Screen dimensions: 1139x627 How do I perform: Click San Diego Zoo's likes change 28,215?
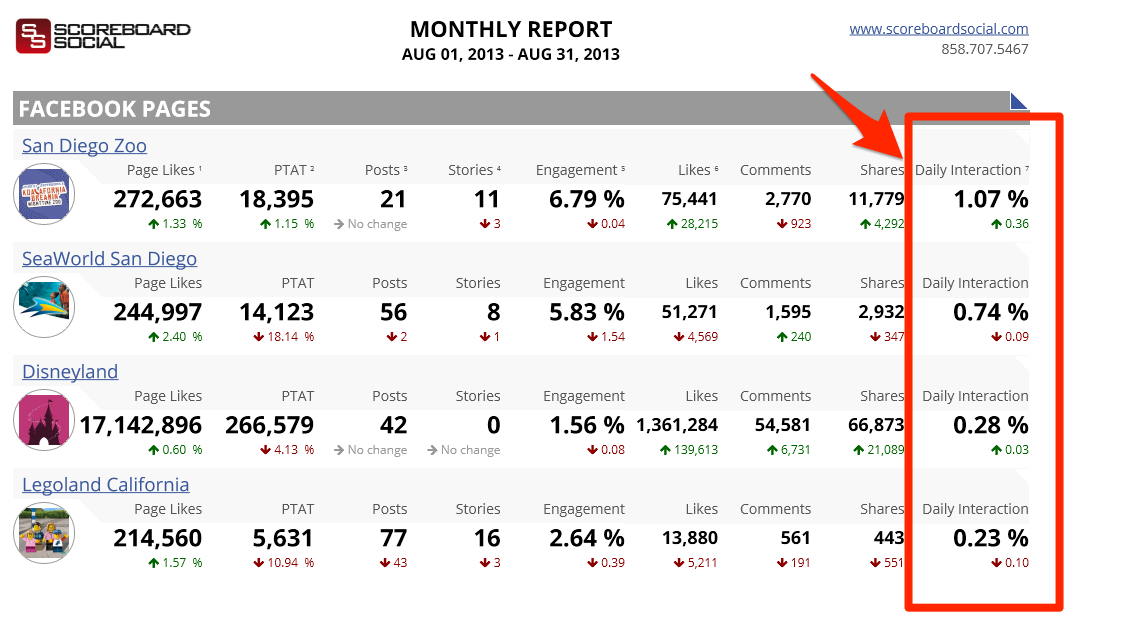pos(692,224)
